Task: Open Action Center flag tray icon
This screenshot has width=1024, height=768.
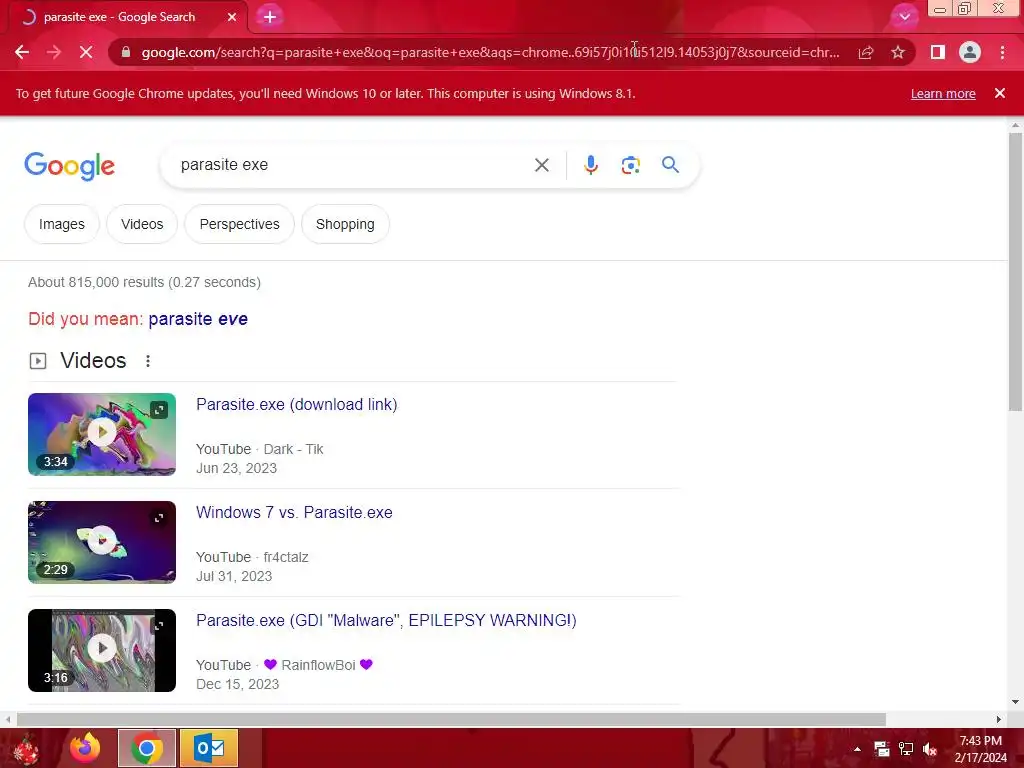Action: pos(882,749)
